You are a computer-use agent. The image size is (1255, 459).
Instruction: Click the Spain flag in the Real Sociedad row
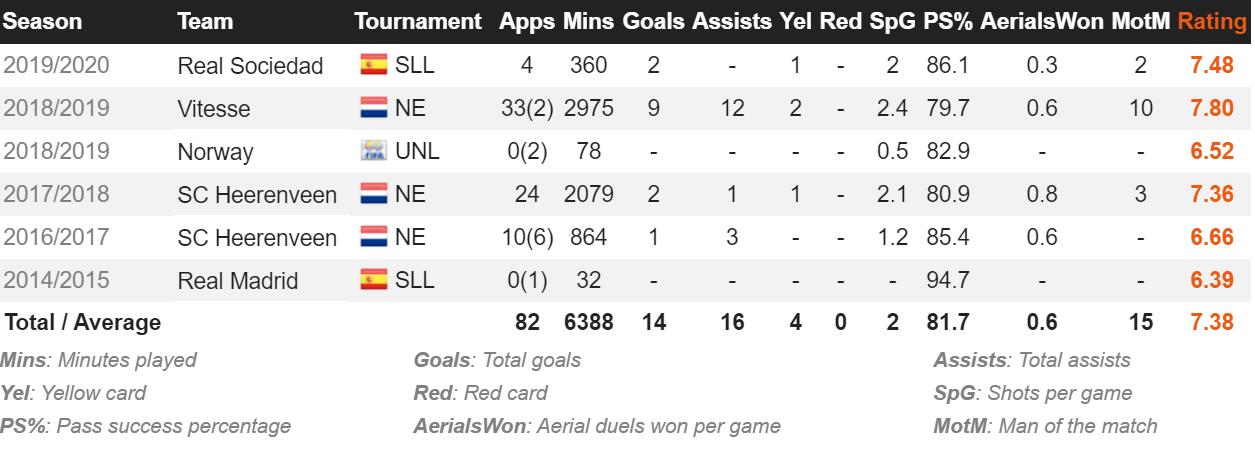373,65
